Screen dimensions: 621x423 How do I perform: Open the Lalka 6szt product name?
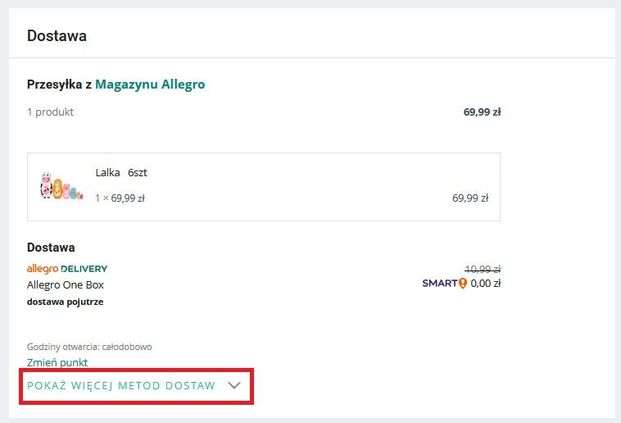(121, 172)
